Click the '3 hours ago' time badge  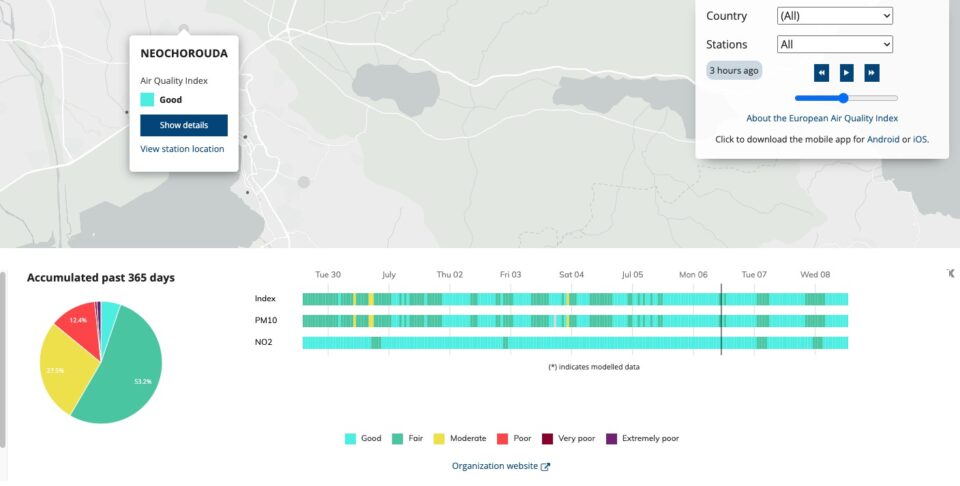pyautogui.click(x=733, y=70)
